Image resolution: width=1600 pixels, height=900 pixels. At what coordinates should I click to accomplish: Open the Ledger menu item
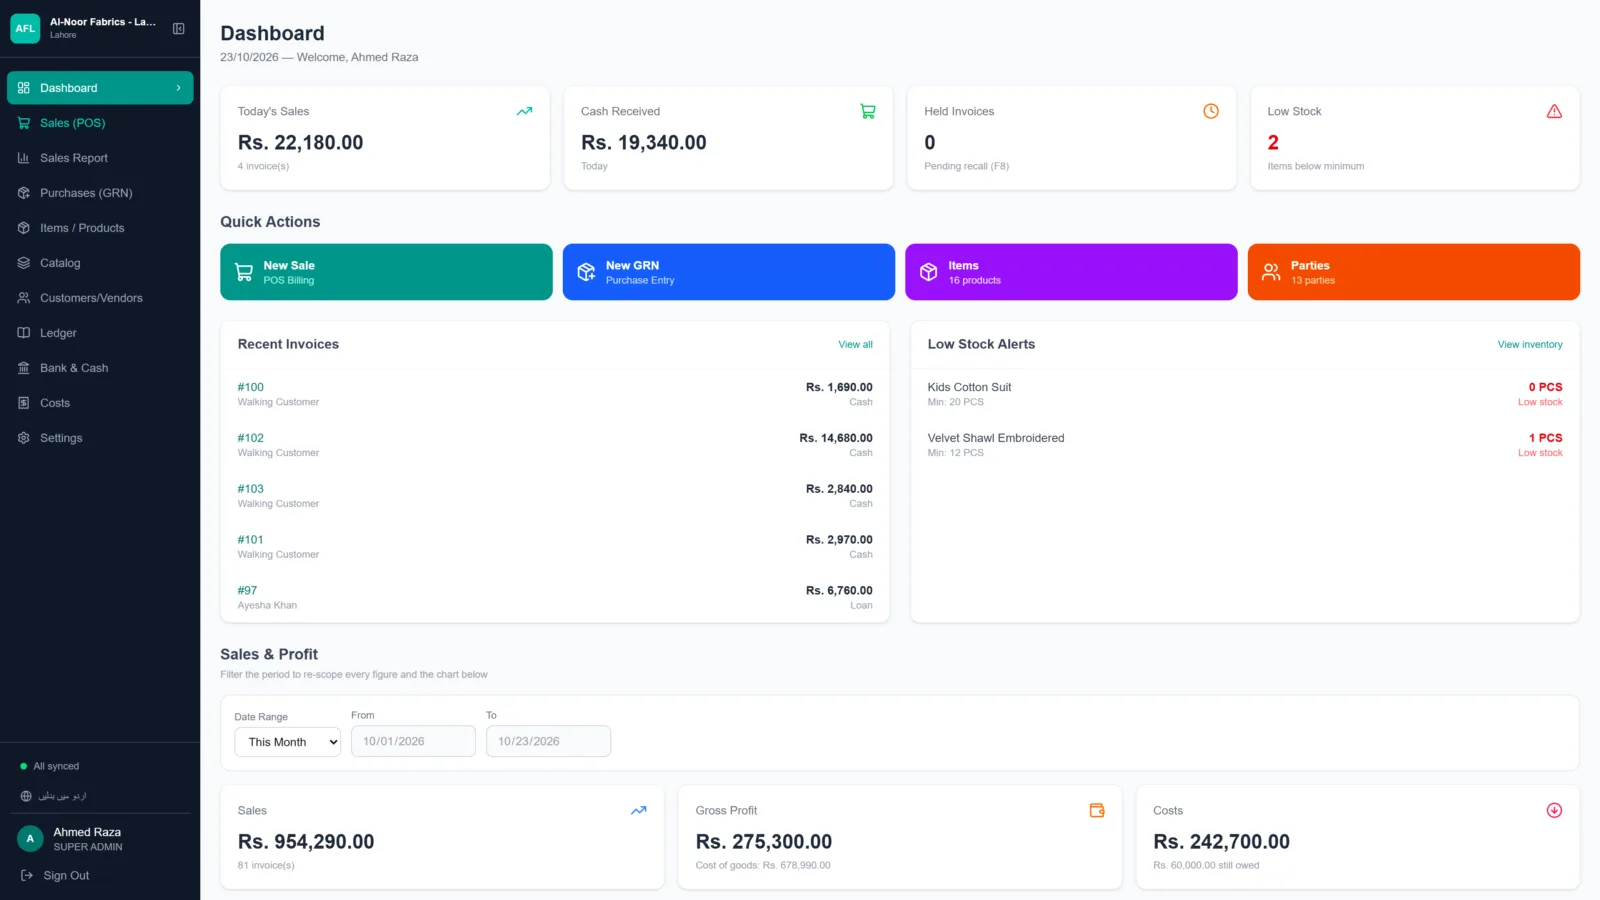pos(100,333)
